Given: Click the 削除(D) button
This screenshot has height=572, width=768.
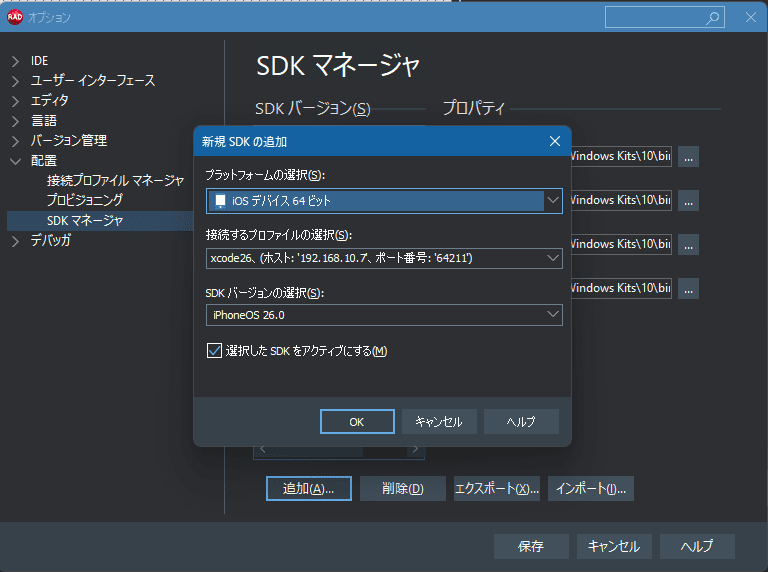Looking at the screenshot, I should pyautogui.click(x=403, y=489).
